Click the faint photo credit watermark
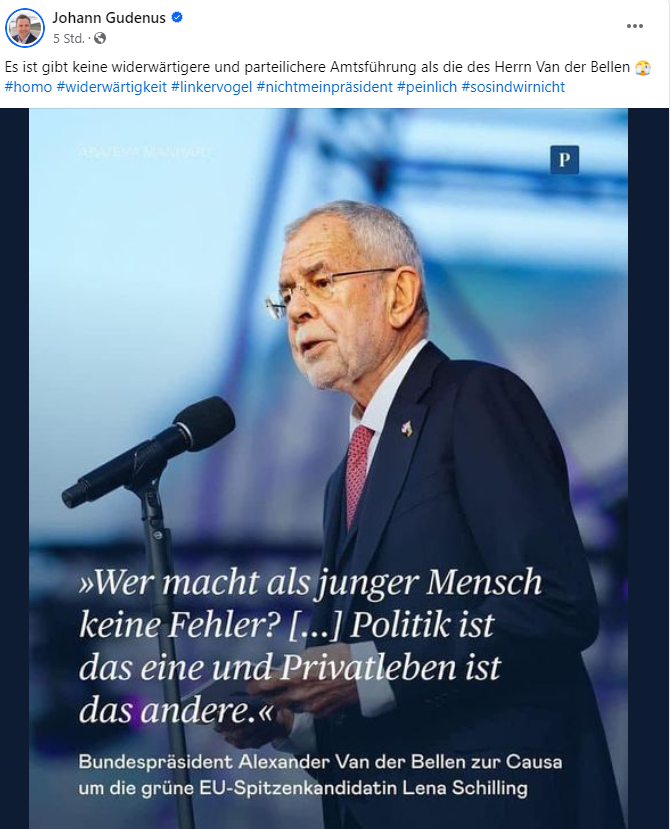Image resolution: width=670 pixels, height=829 pixels. point(144,152)
